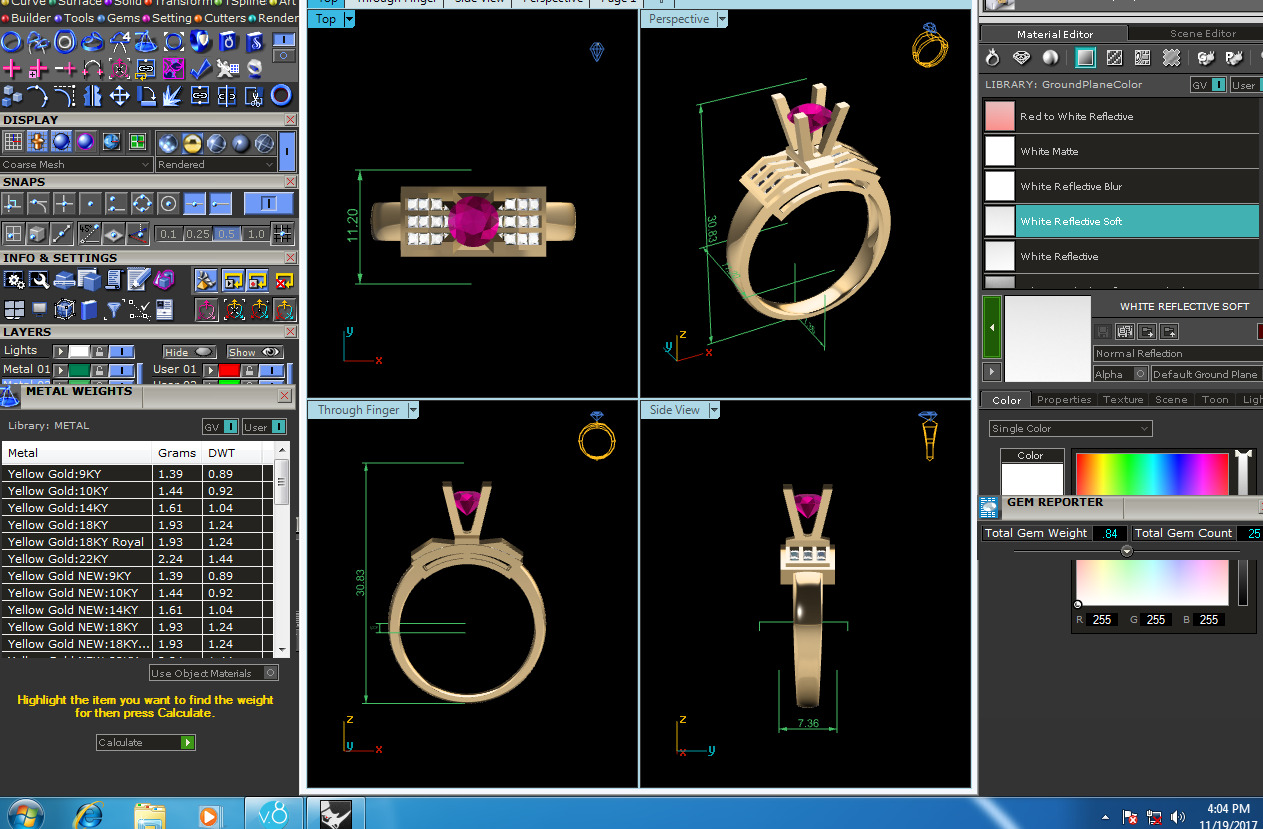Click the Show layers button

255,352
